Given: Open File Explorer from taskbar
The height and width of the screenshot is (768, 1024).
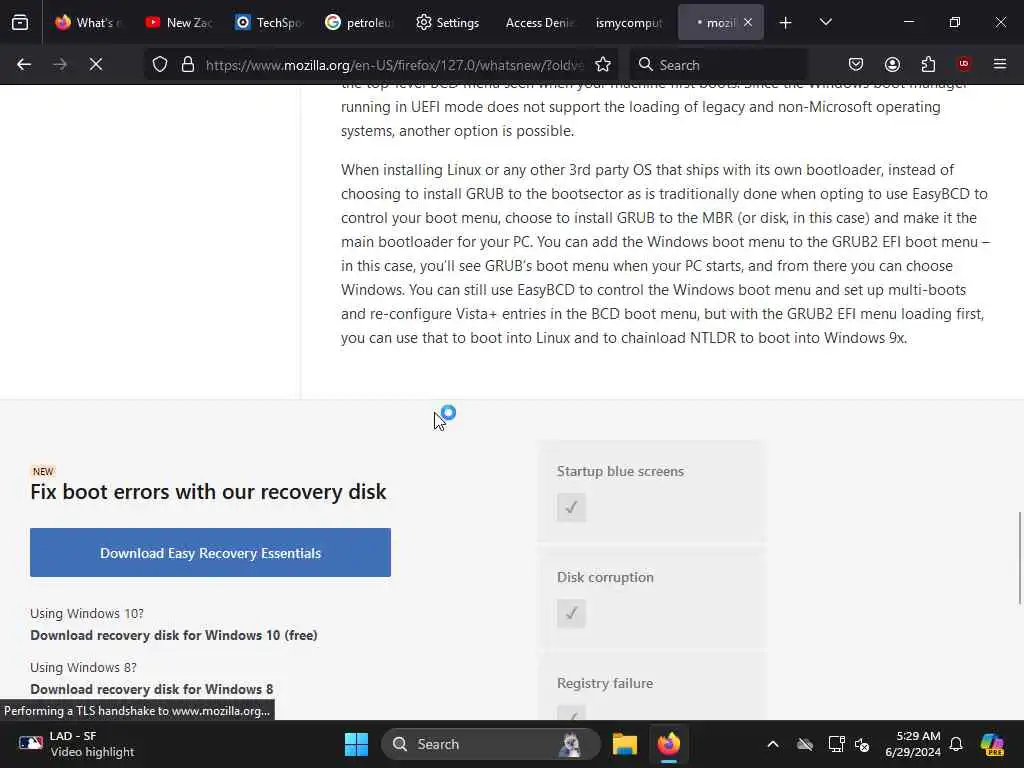Looking at the screenshot, I should pyautogui.click(x=624, y=744).
